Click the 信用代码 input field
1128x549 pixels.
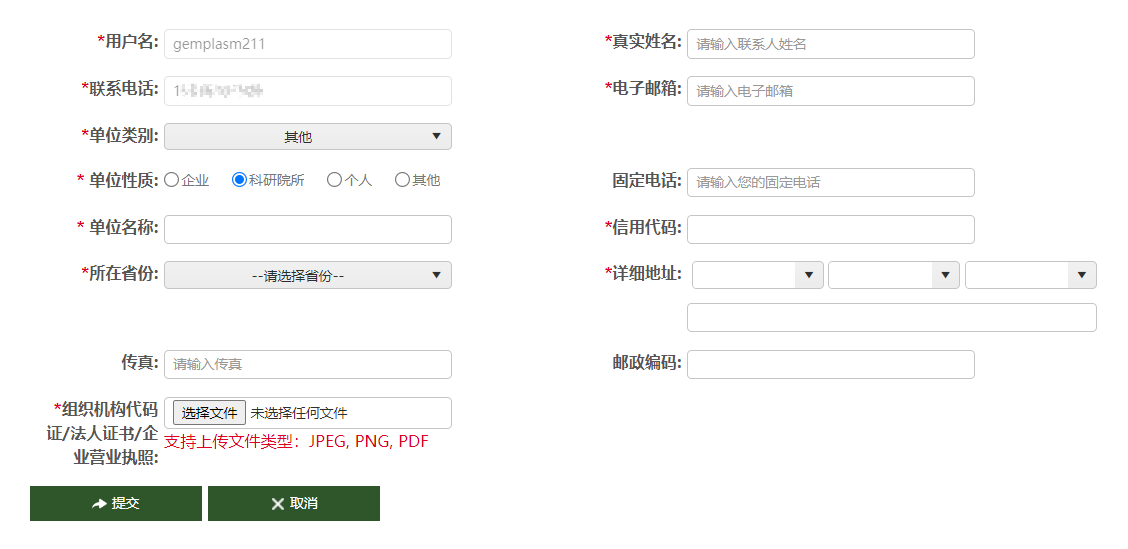click(x=830, y=229)
